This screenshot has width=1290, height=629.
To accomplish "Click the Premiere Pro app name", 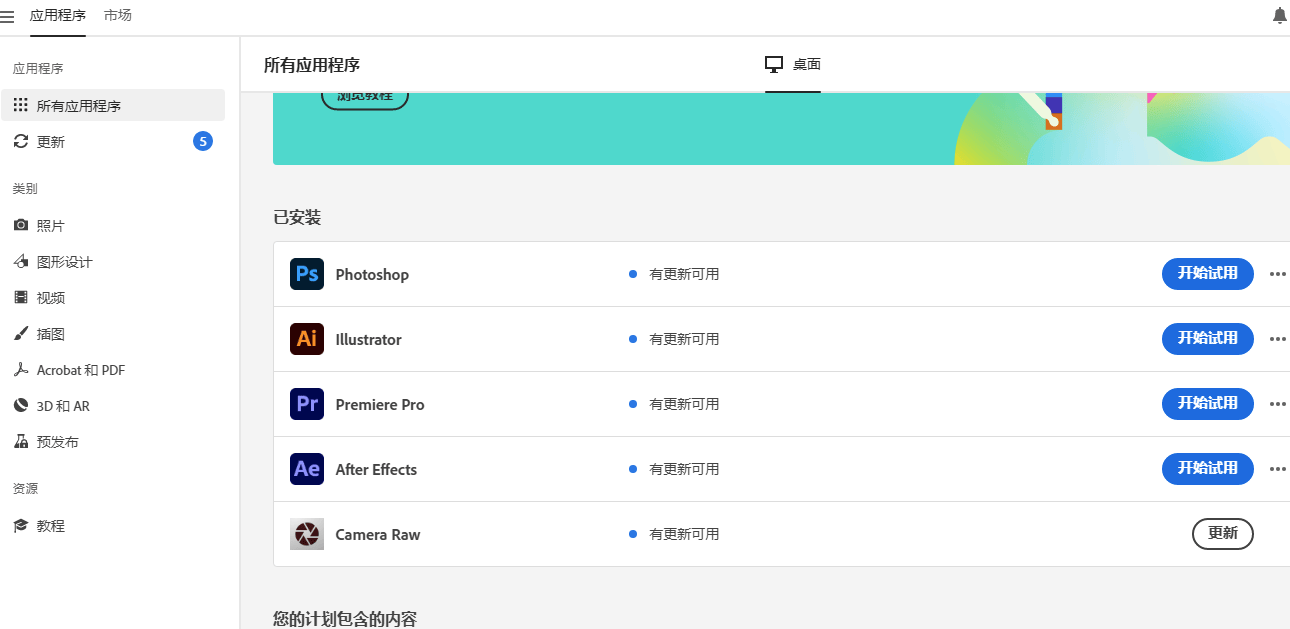I will tap(380, 405).
